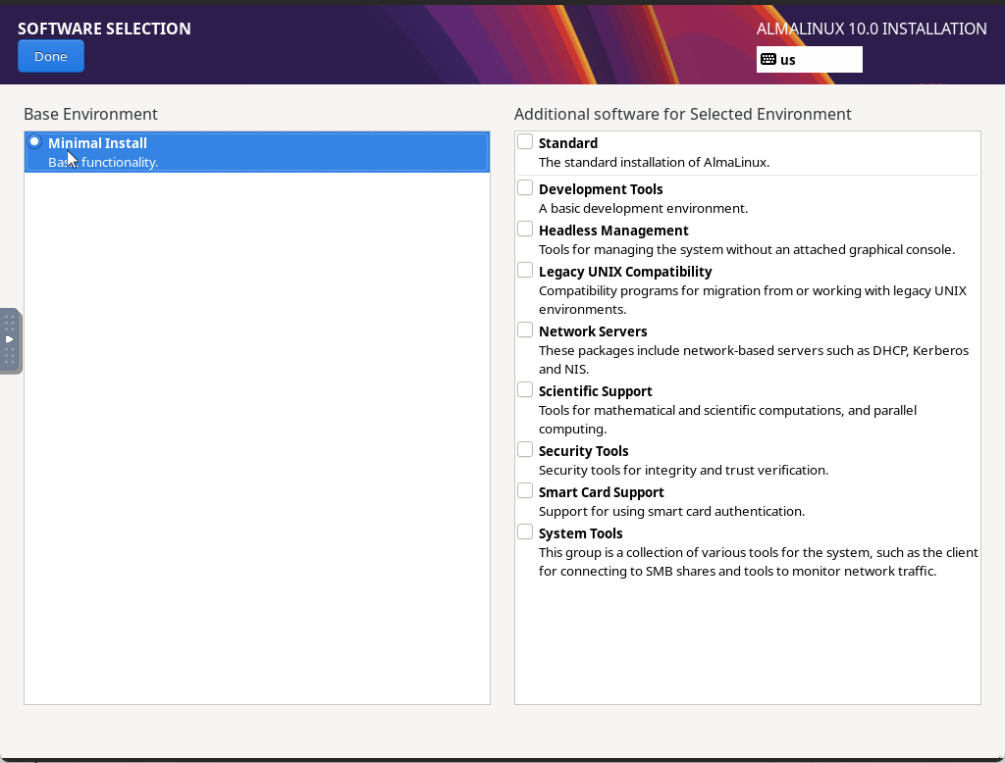Viewport: 1005px width, 763px height.
Task: Click the keyboard layout icon
Action: (x=768, y=60)
